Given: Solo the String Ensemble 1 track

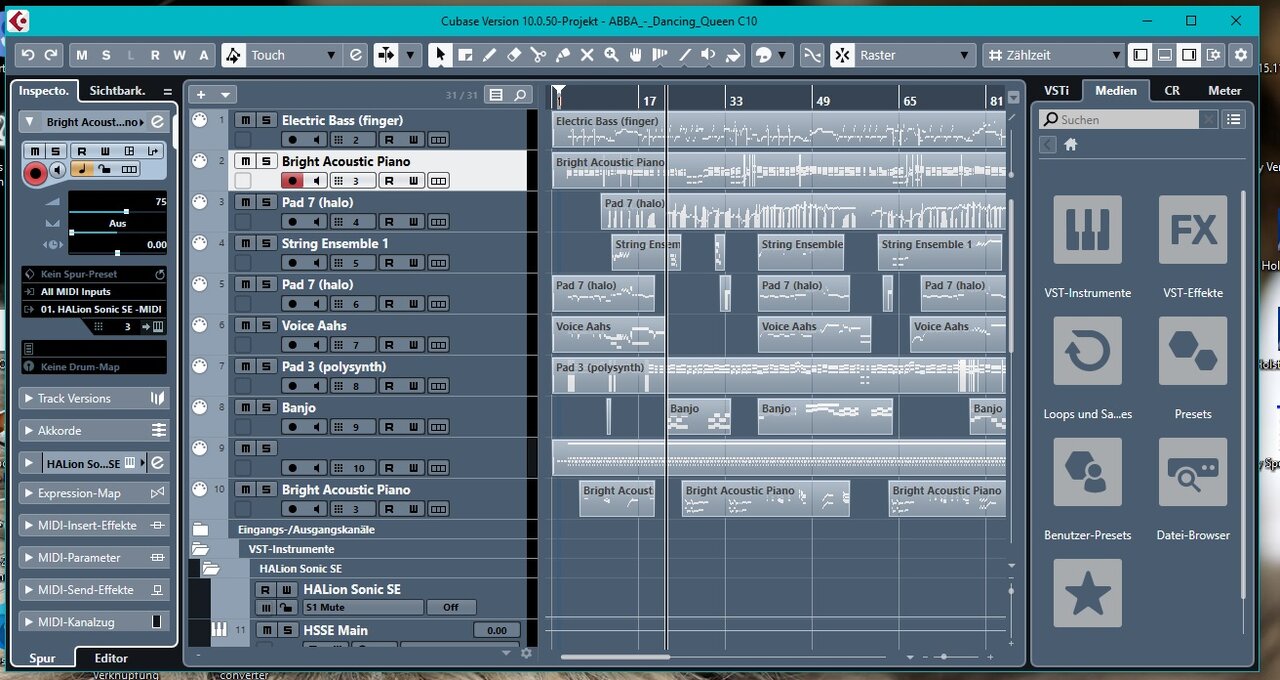Looking at the screenshot, I should pos(266,243).
